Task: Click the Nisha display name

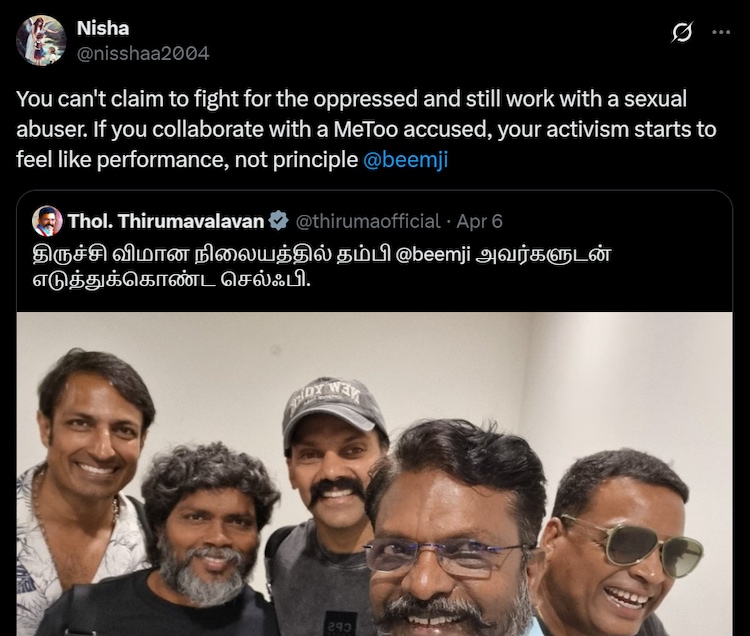Action: click(x=103, y=28)
